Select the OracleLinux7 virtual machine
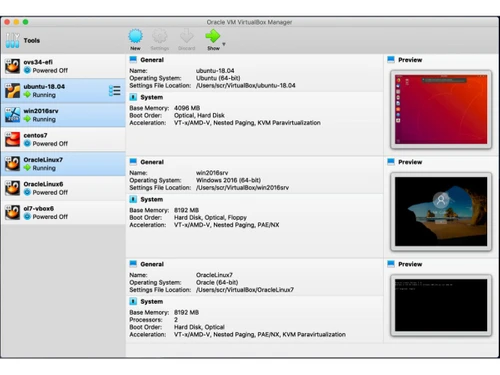Image resolution: width=500 pixels, height=375 pixels. 63,164
